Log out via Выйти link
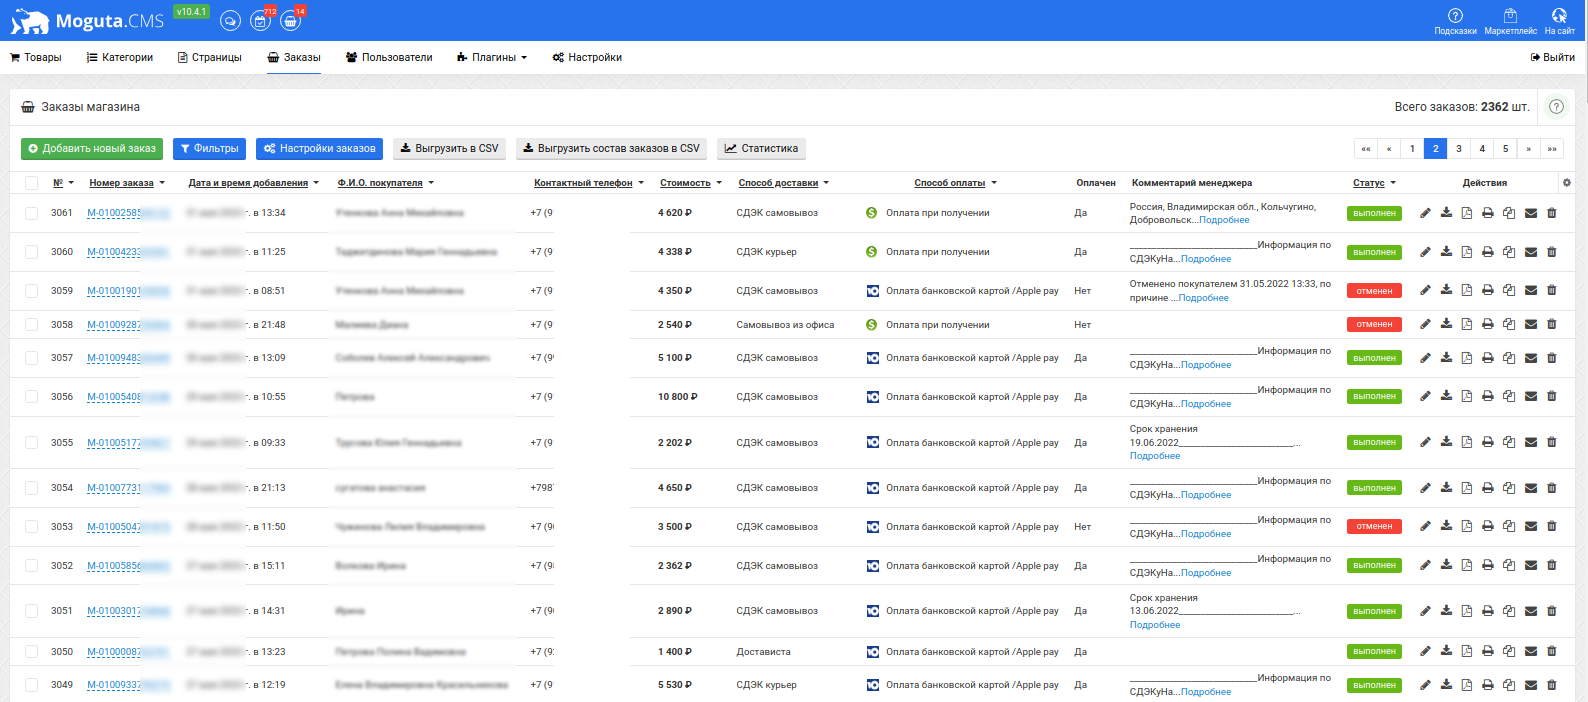The height and width of the screenshot is (702, 1588). 1552,58
